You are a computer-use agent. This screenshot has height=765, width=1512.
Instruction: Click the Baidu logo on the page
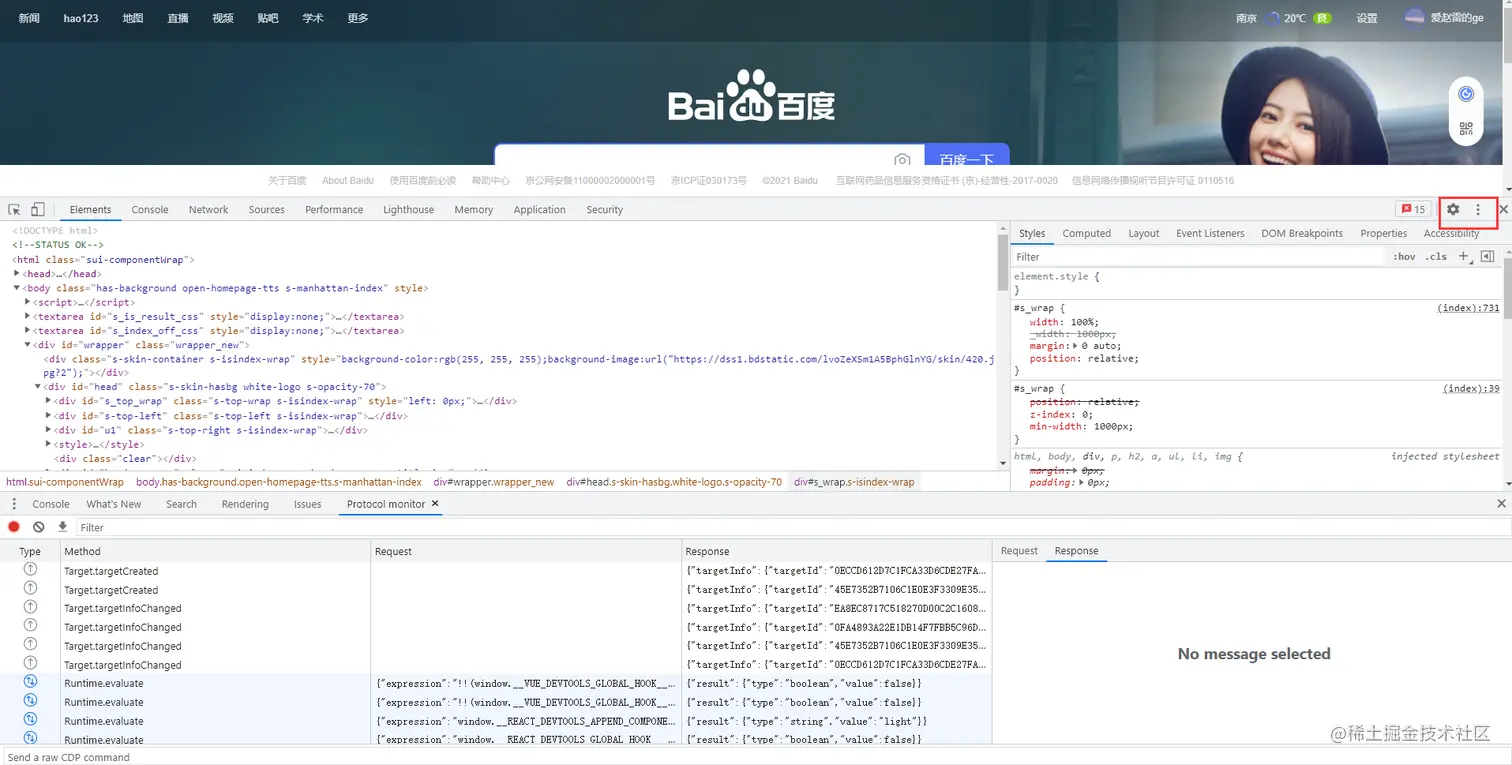pos(751,98)
